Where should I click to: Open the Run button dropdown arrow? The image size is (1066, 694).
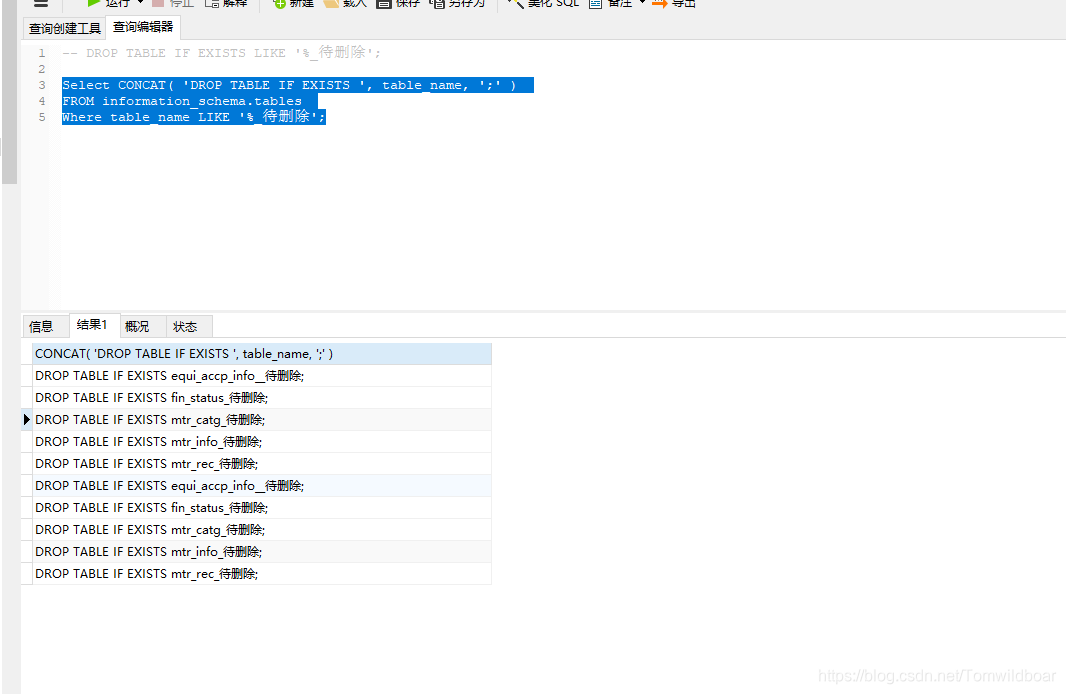coord(141,2)
